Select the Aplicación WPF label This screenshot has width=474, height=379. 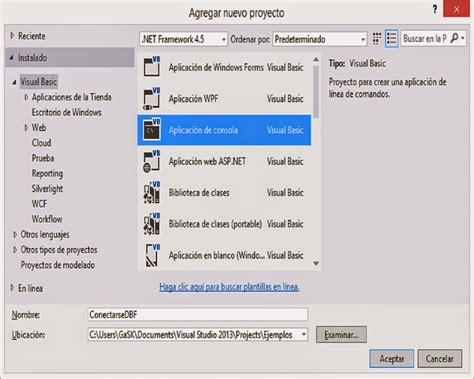(193, 99)
